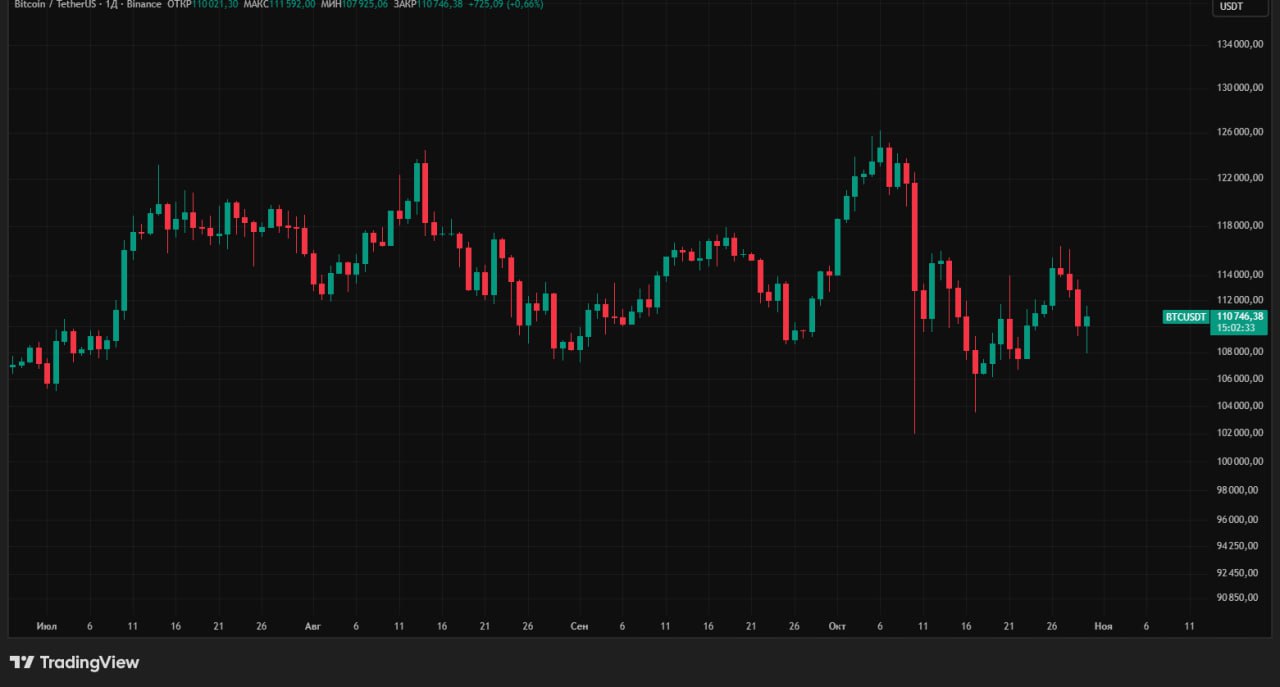Click the 1Д interval label in legend
This screenshot has height=687, width=1280.
click(x=113, y=4)
